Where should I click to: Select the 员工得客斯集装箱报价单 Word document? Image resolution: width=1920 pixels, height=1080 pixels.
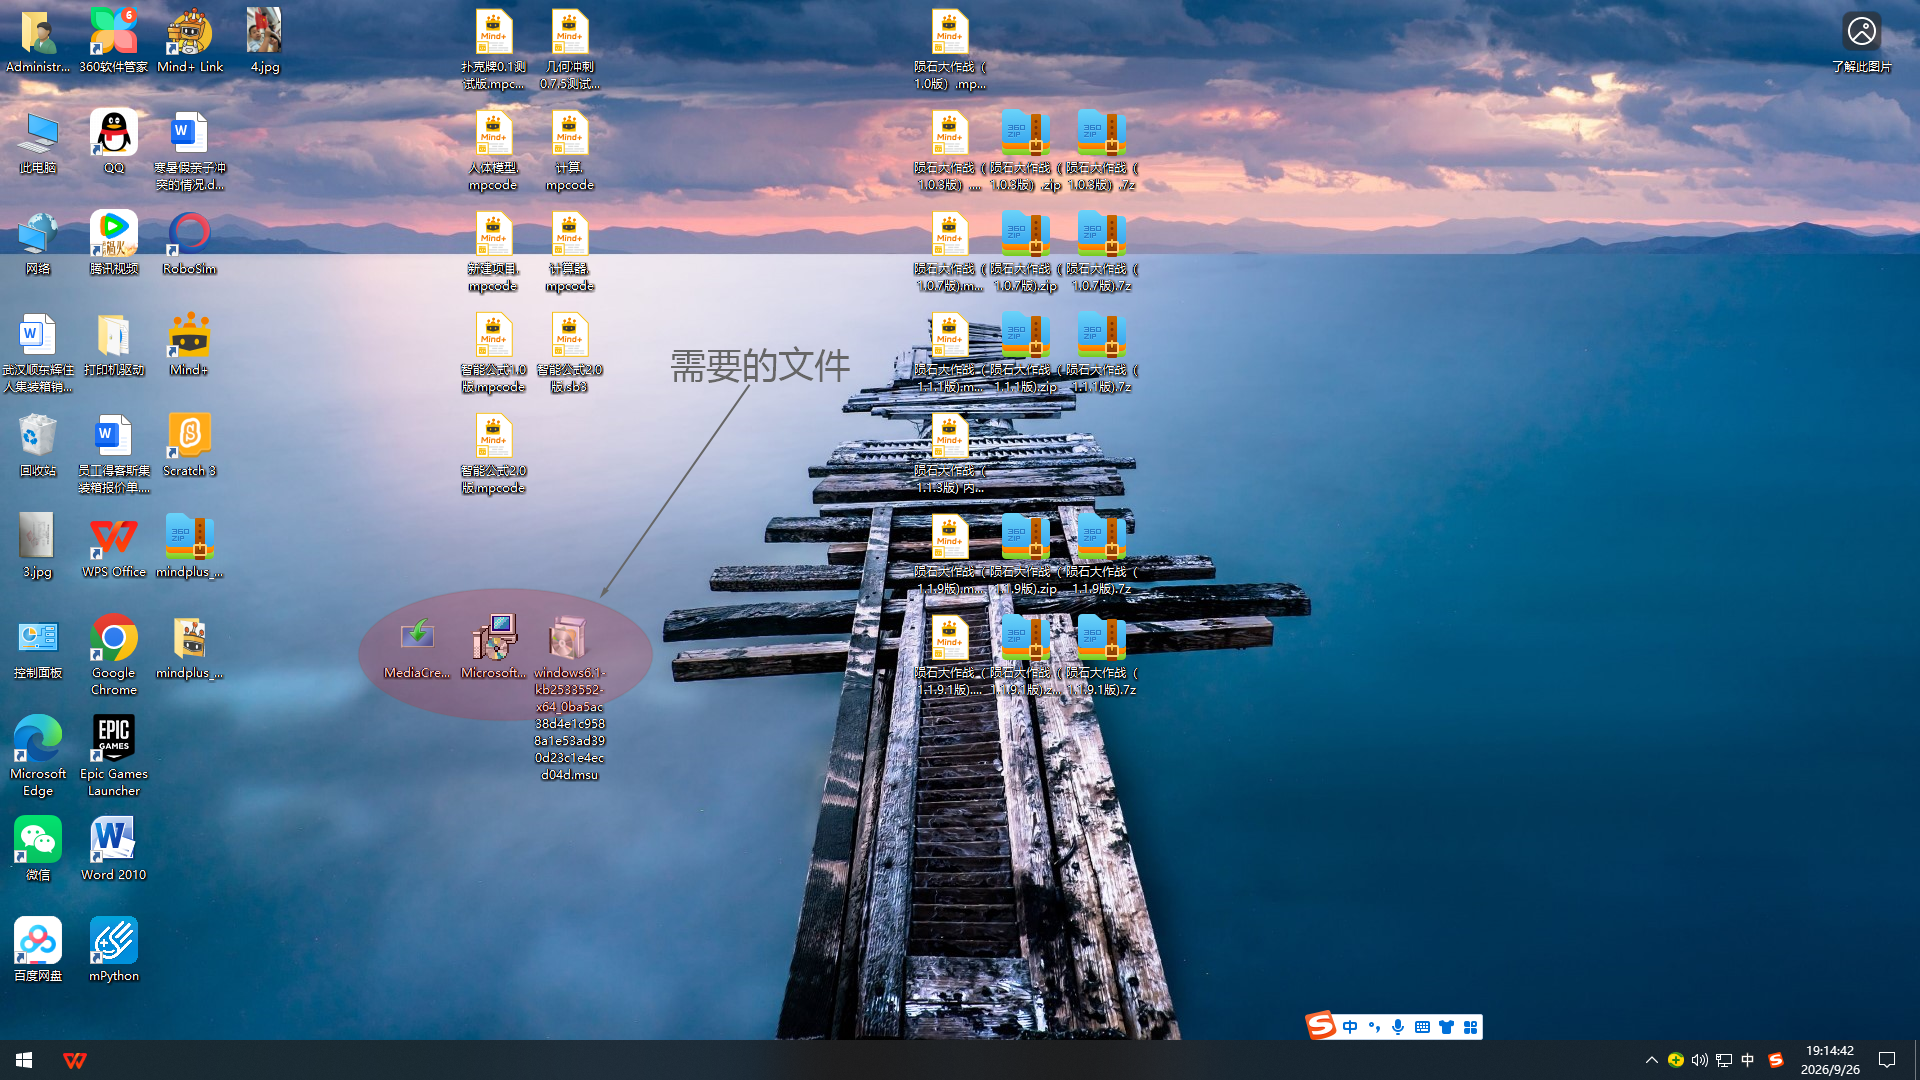[x=114, y=453]
